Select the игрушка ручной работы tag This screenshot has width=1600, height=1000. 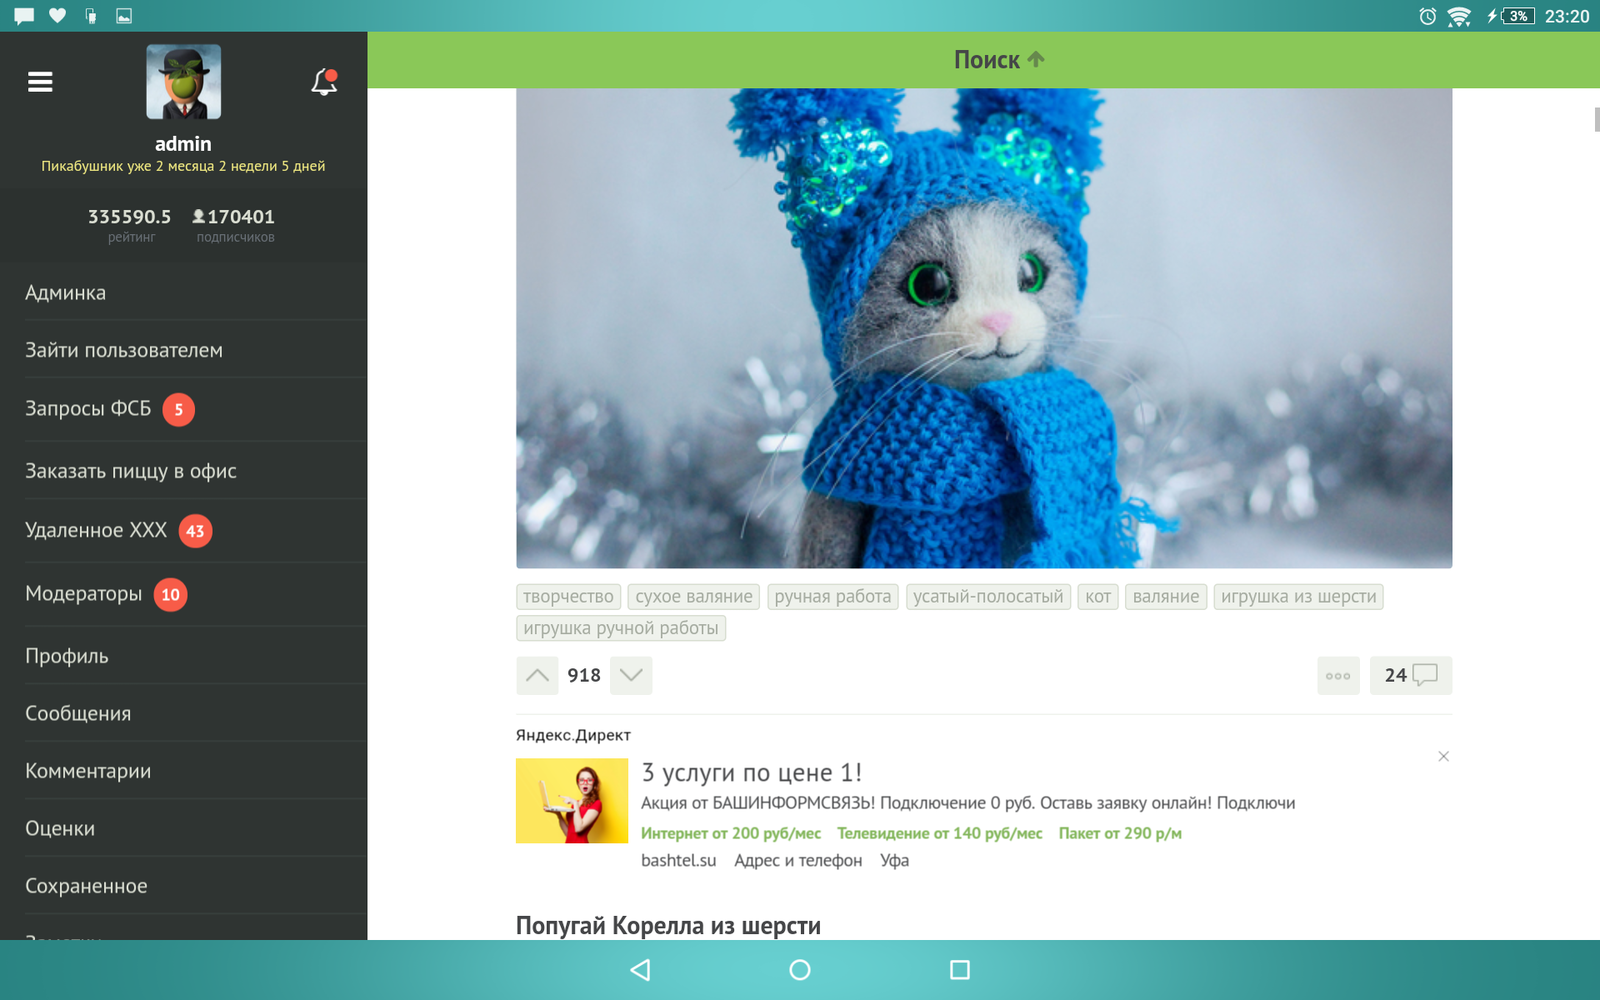point(621,628)
